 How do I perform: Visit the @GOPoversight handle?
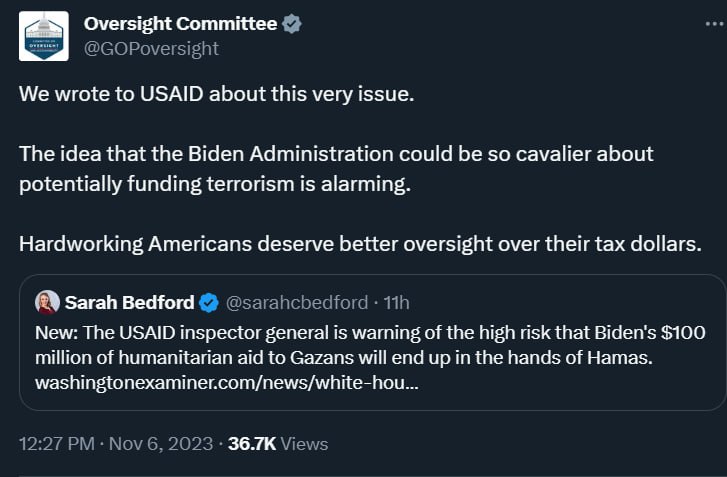pyautogui.click(x=151, y=48)
